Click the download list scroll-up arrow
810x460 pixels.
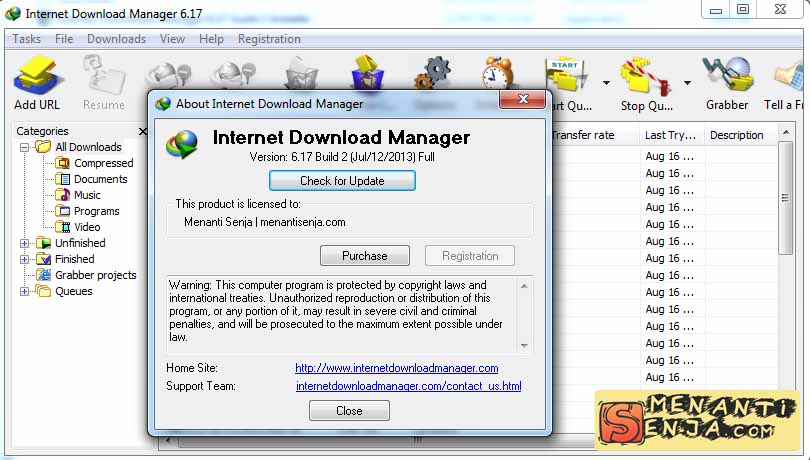tap(786, 133)
